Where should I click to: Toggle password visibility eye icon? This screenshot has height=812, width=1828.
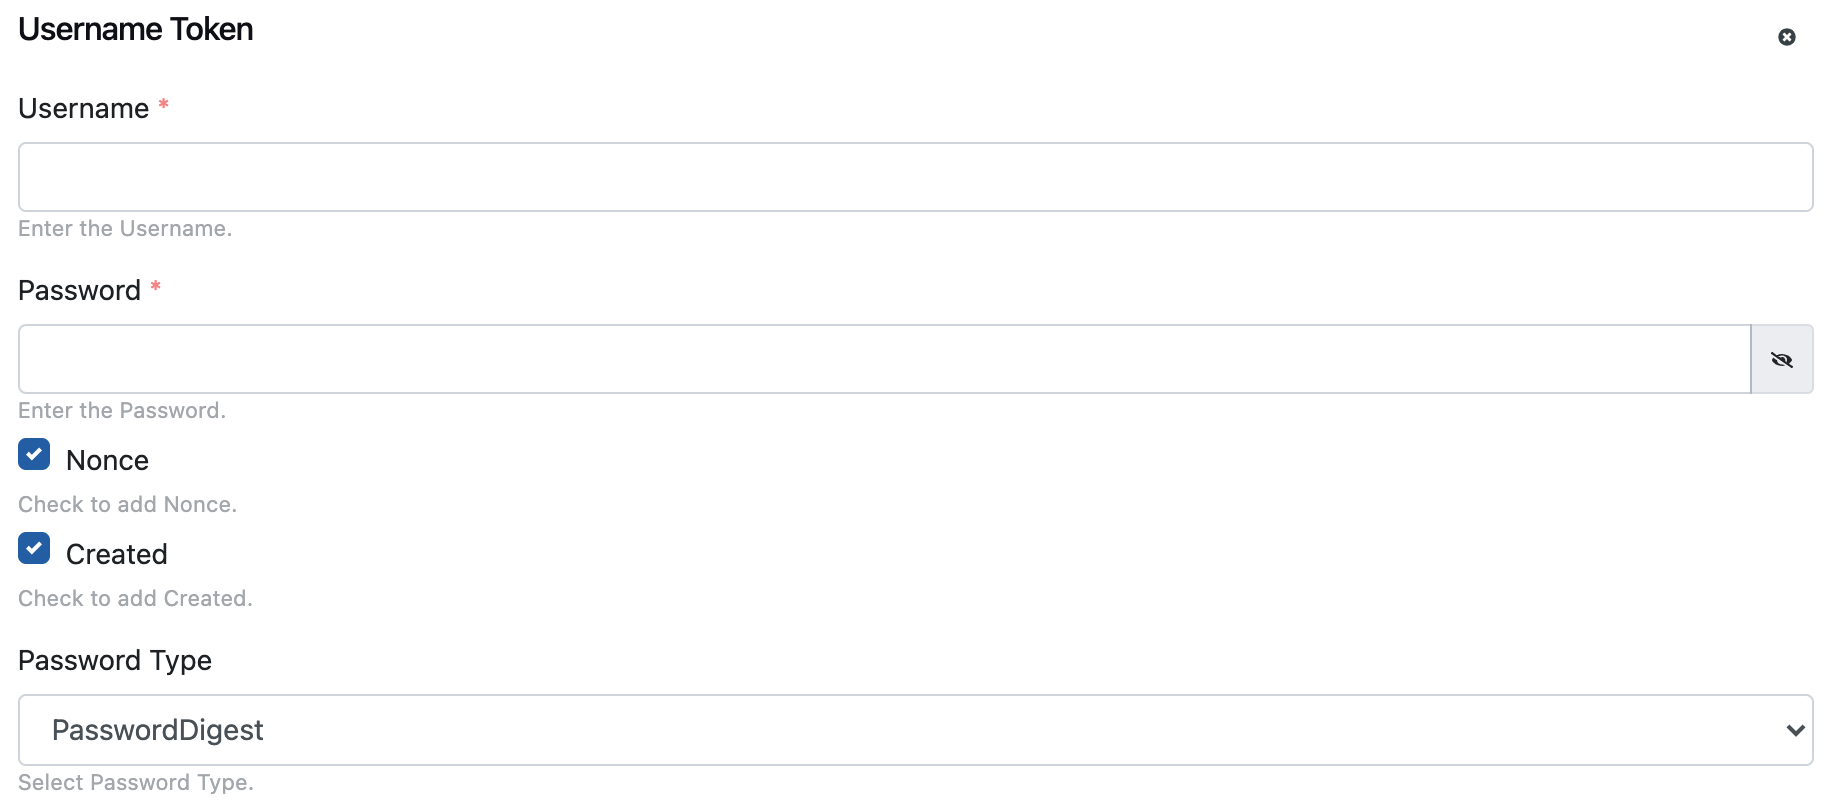(x=1781, y=360)
